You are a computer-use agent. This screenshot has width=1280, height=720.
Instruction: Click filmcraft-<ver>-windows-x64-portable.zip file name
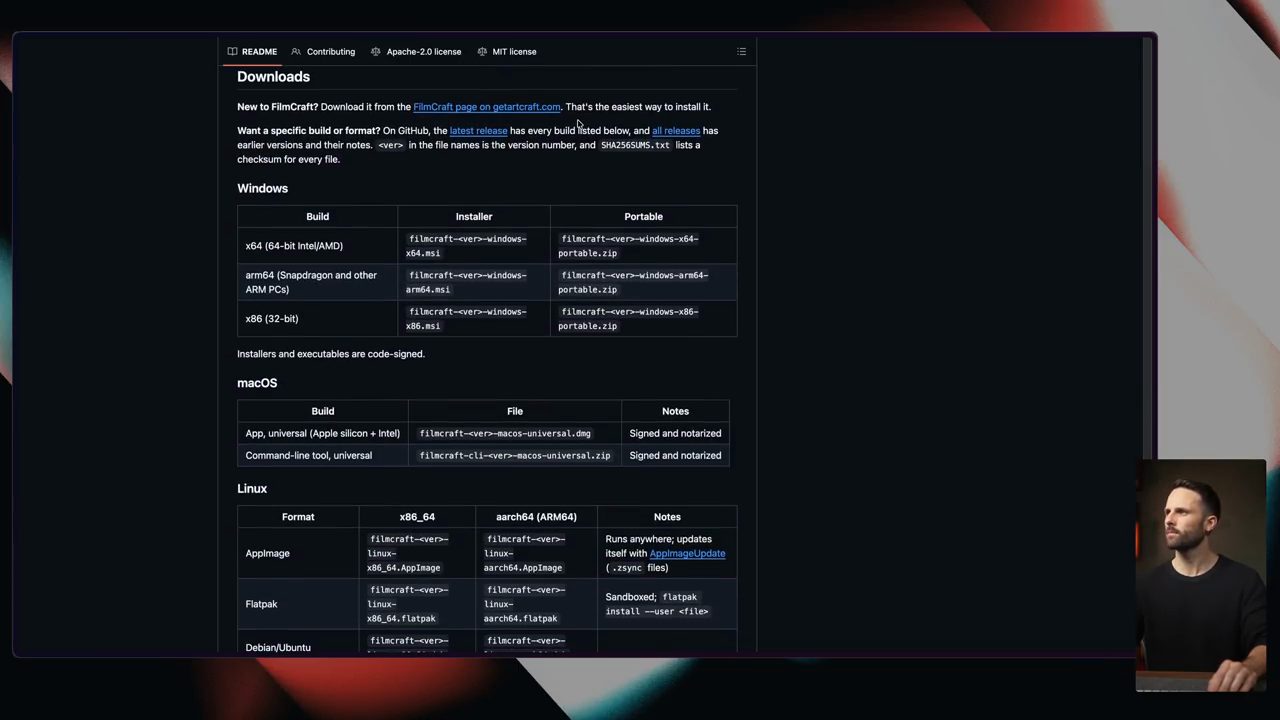[x=628, y=246]
